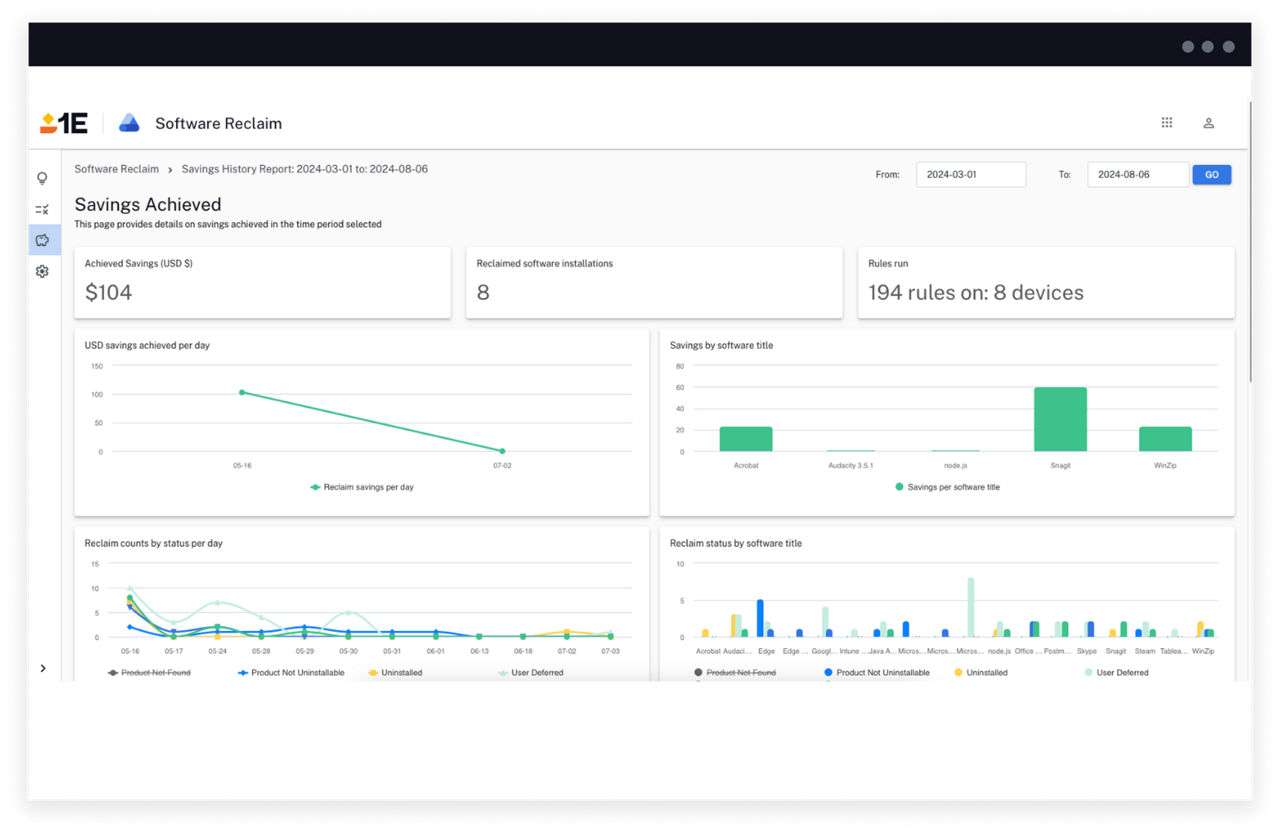Viewport: 1280px width, 835px height.
Task: Click the vertical page scrollbar
Action: tap(1249, 240)
